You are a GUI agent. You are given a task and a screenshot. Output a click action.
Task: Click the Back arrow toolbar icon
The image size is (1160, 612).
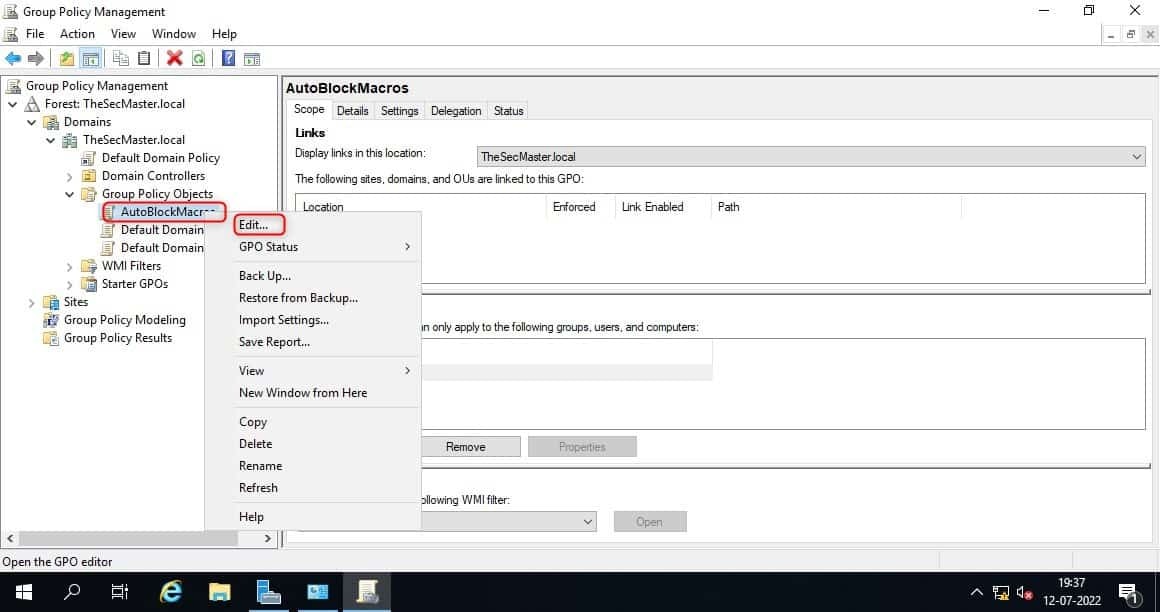pyautogui.click(x=13, y=58)
